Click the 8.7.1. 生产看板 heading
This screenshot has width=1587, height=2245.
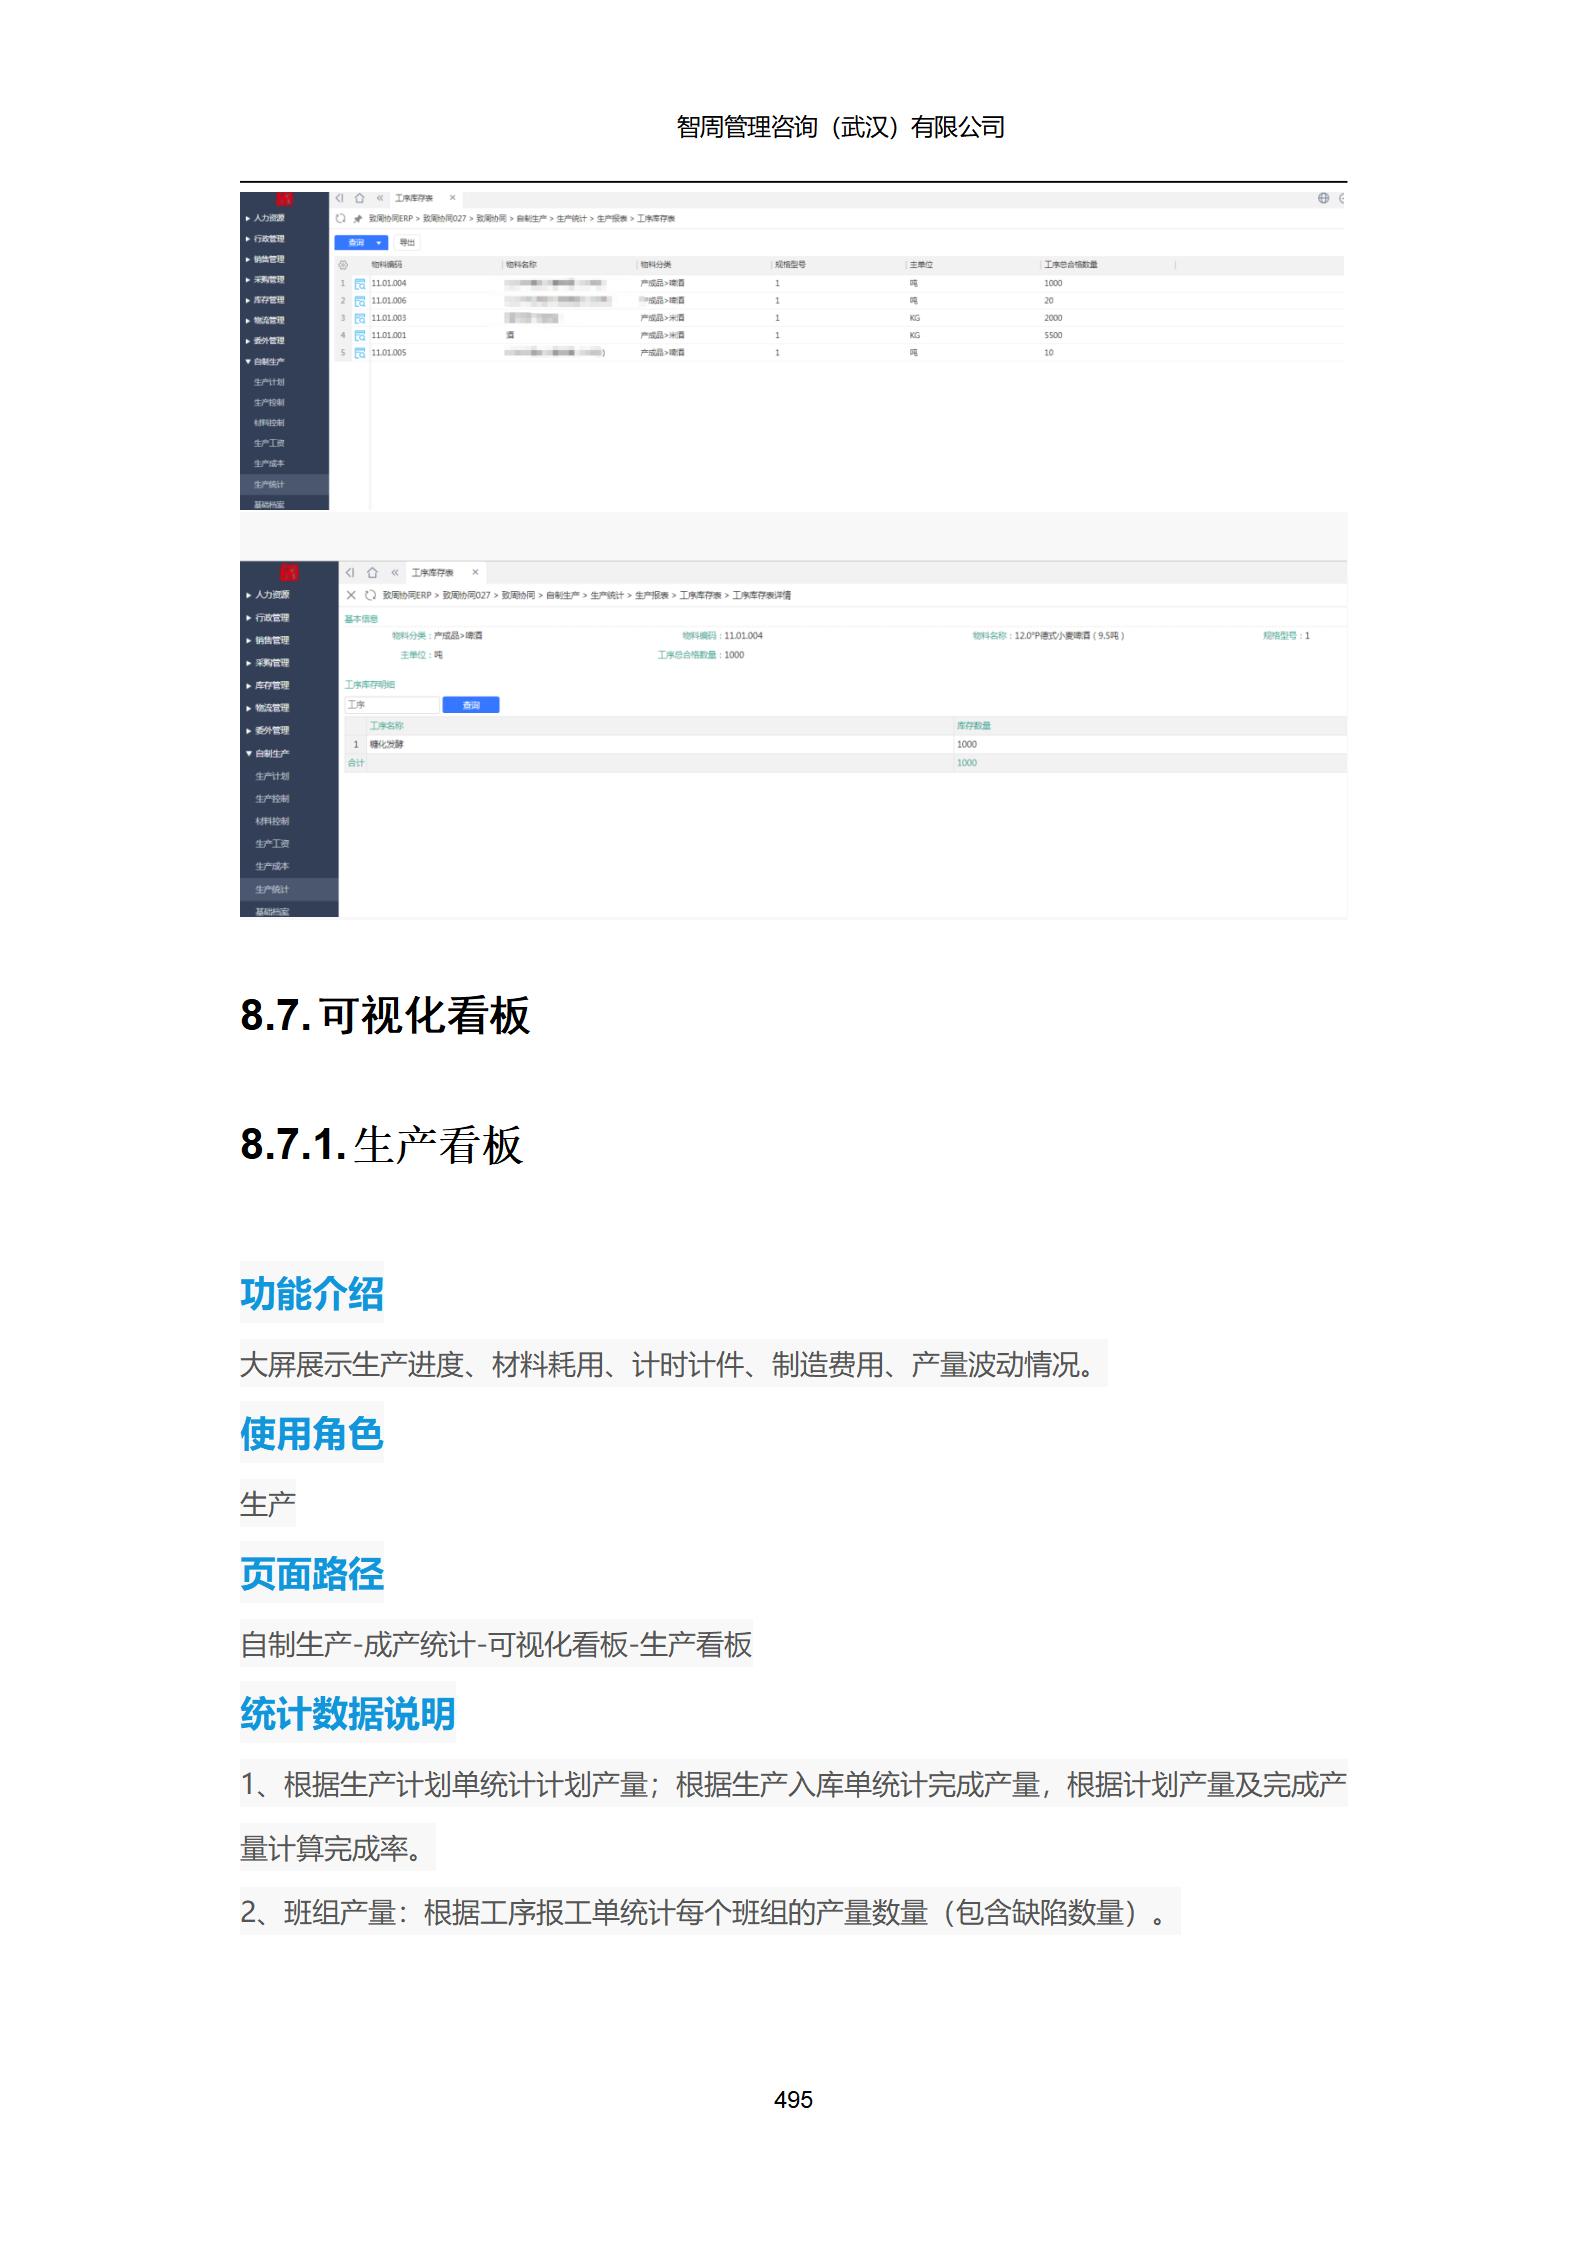pos(382,1145)
